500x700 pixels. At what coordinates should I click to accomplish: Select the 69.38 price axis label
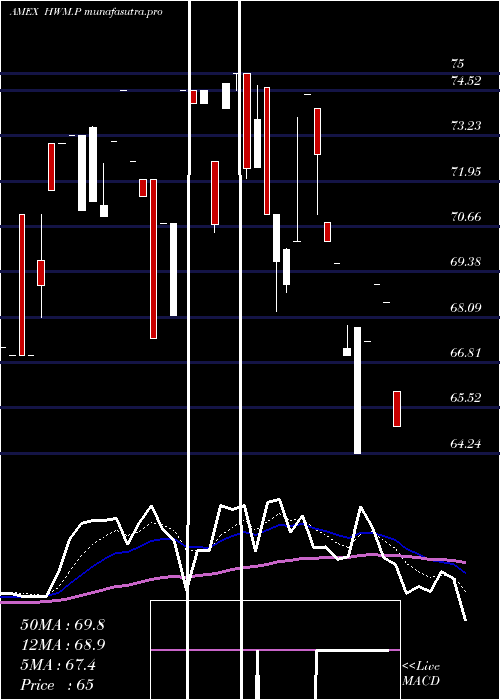click(x=466, y=262)
